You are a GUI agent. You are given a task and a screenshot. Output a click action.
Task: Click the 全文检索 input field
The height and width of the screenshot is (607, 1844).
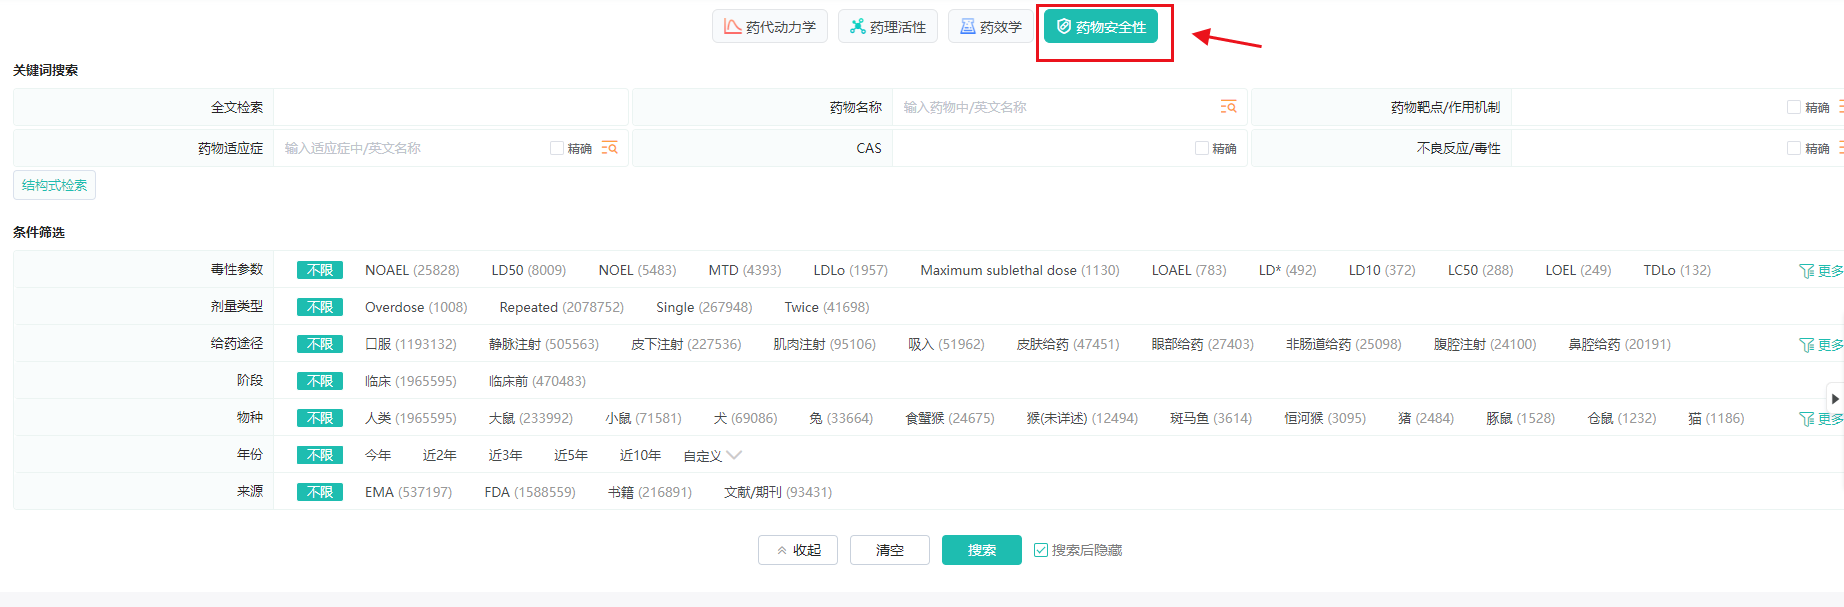(x=450, y=107)
